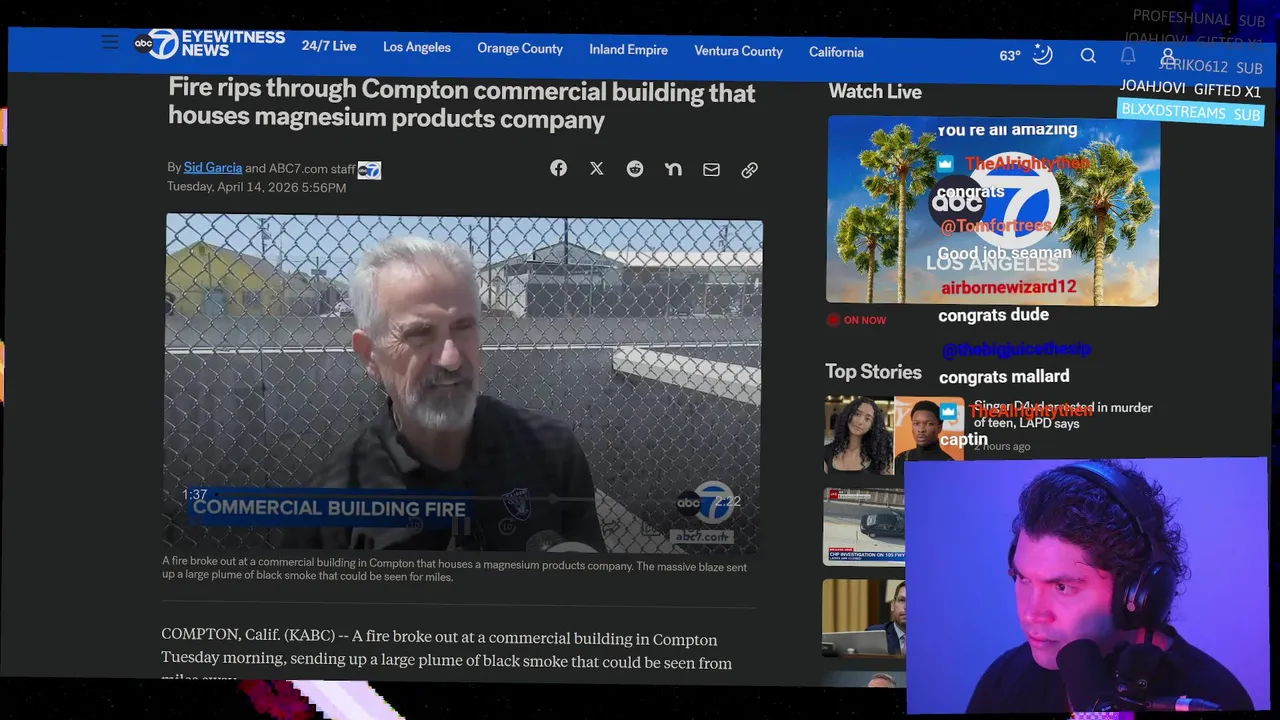Click the Watch Live heading
1280x720 pixels.
[x=875, y=91]
